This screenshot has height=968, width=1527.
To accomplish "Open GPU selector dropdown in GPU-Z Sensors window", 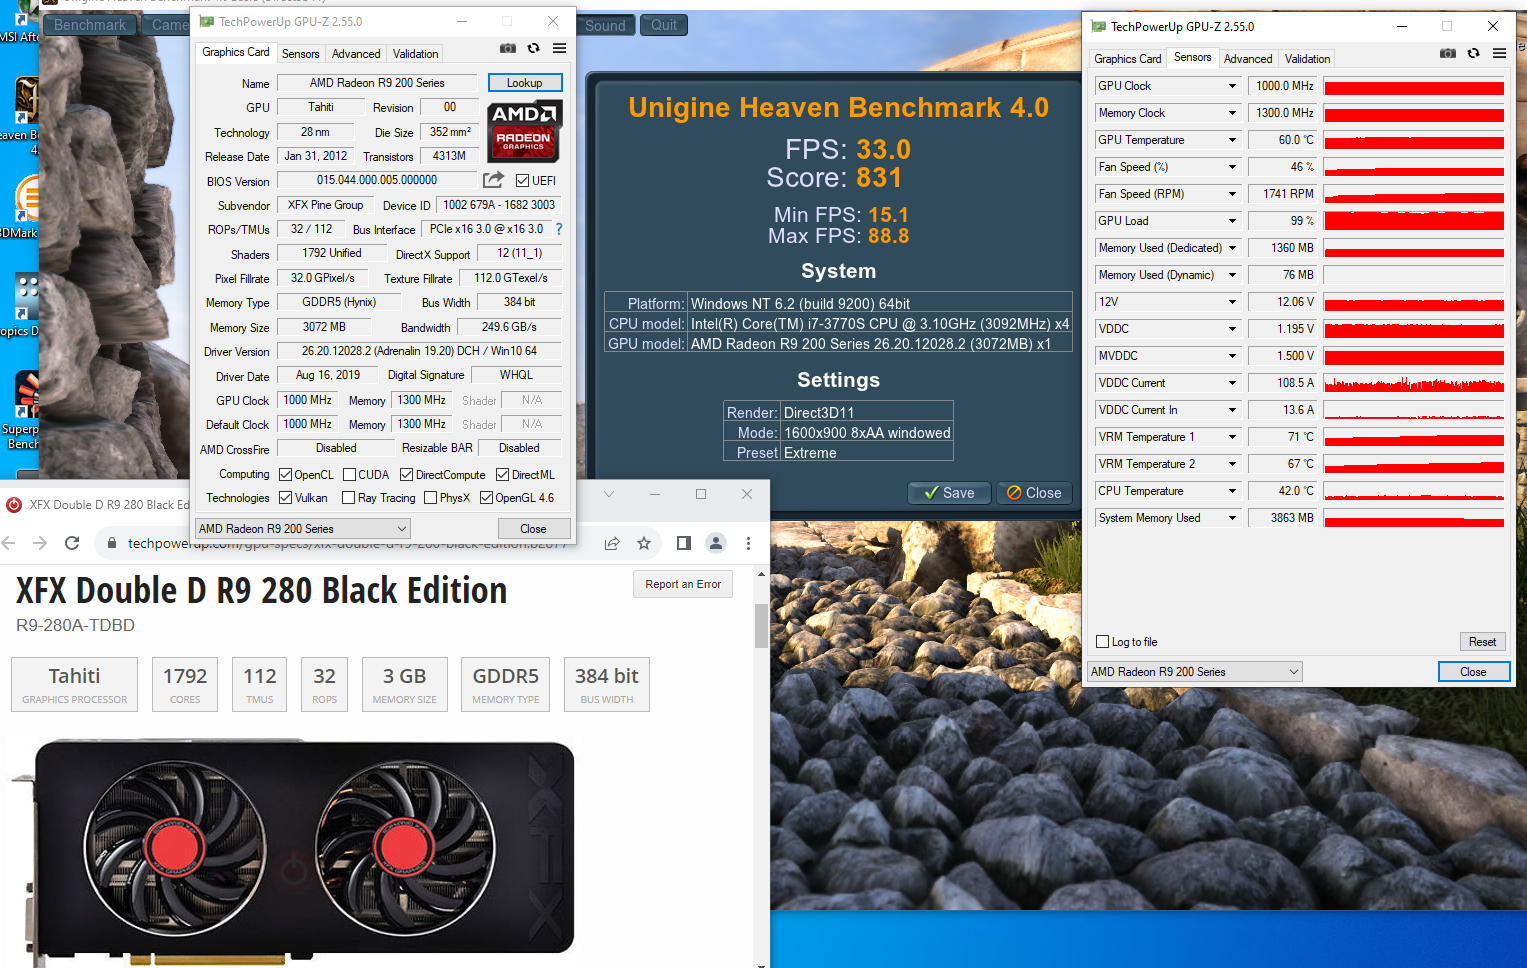I will point(1195,672).
